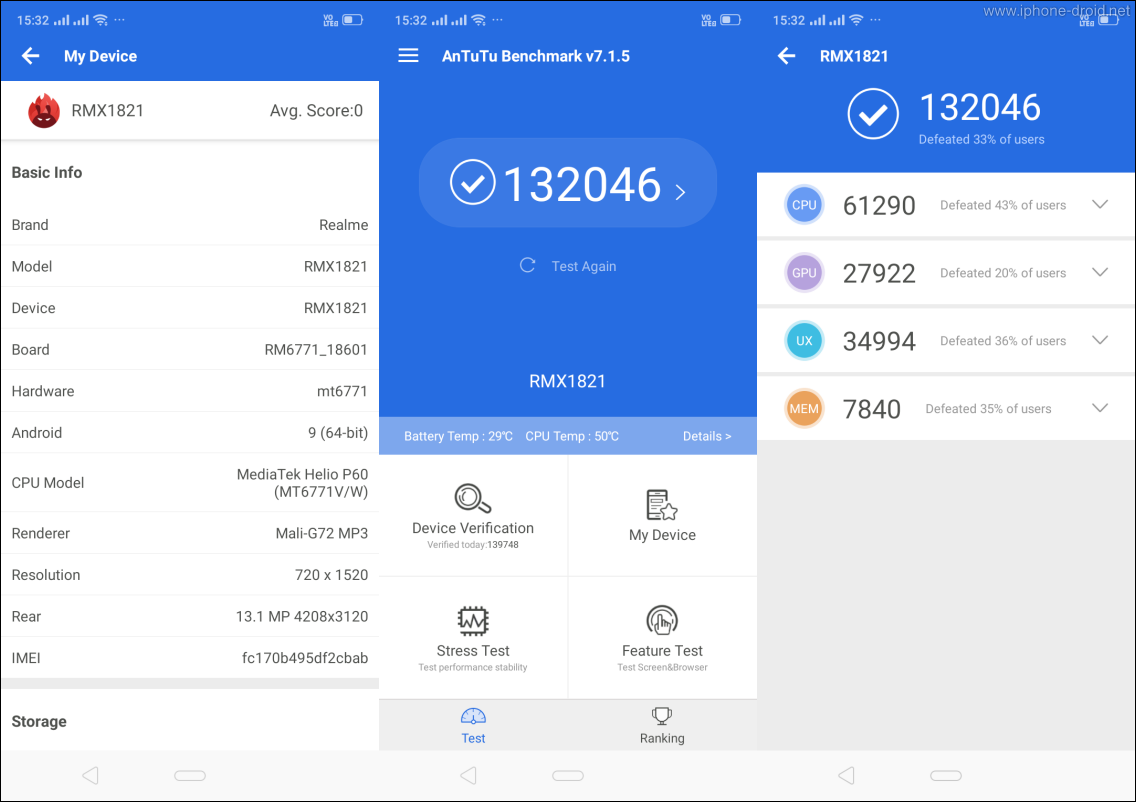Tap the Storage section heading

[x=39, y=722]
